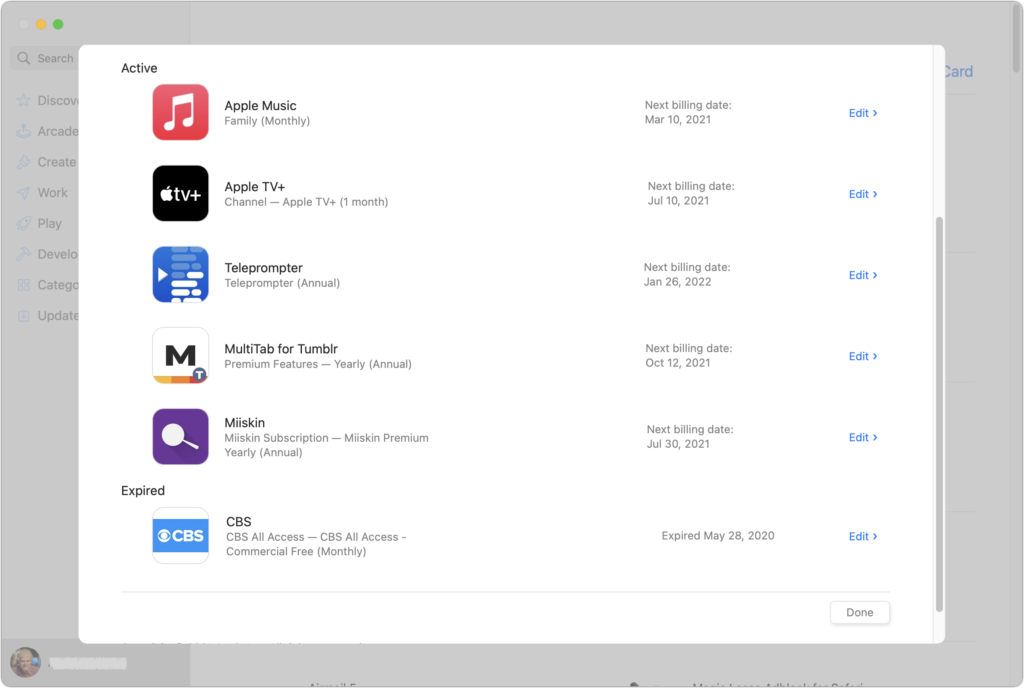The height and width of the screenshot is (688, 1024).
Task: Click inside the Search field
Action: pos(55,58)
